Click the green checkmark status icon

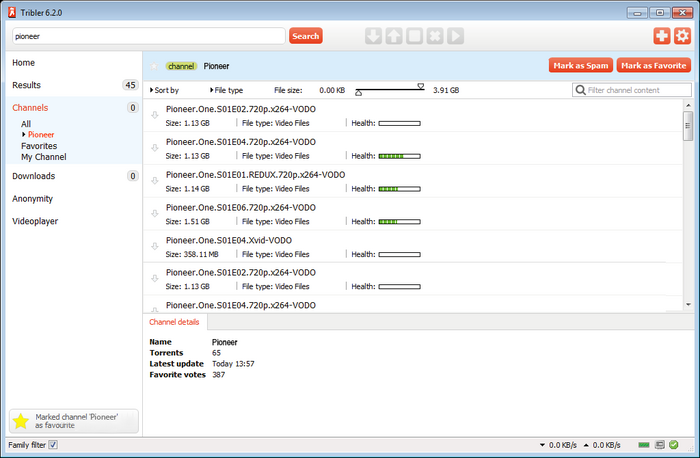(674, 445)
